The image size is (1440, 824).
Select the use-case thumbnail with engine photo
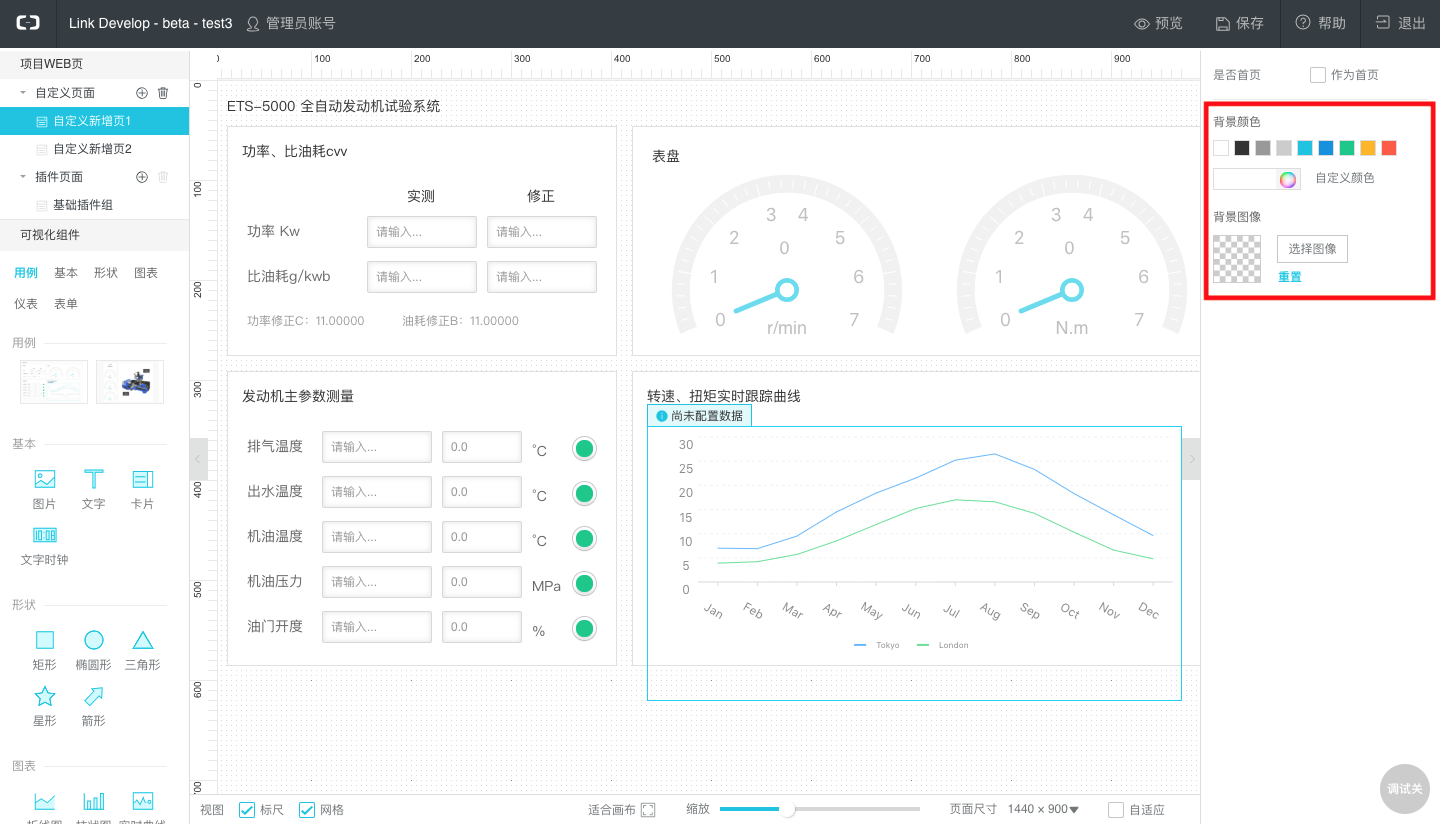point(130,382)
